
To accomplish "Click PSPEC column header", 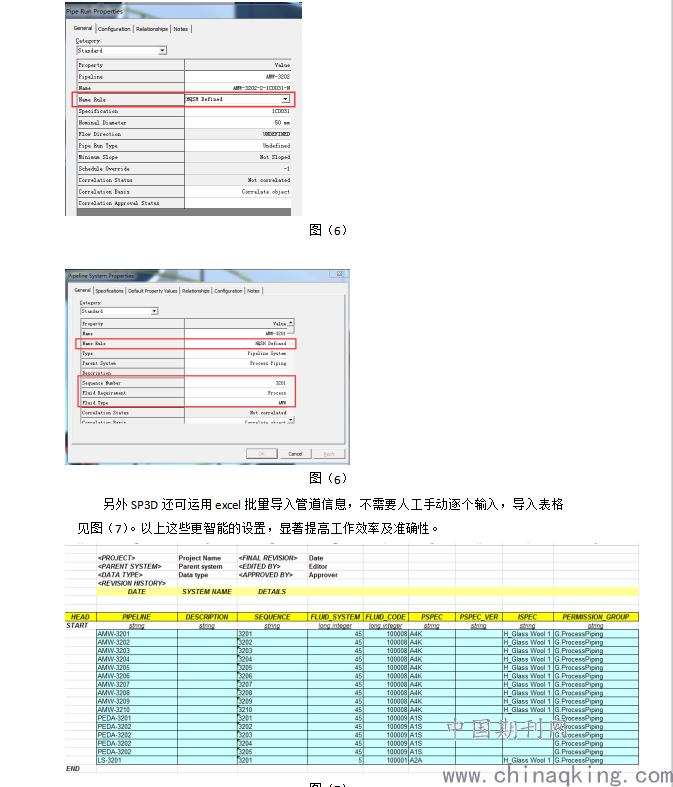I will click(x=432, y=617).
